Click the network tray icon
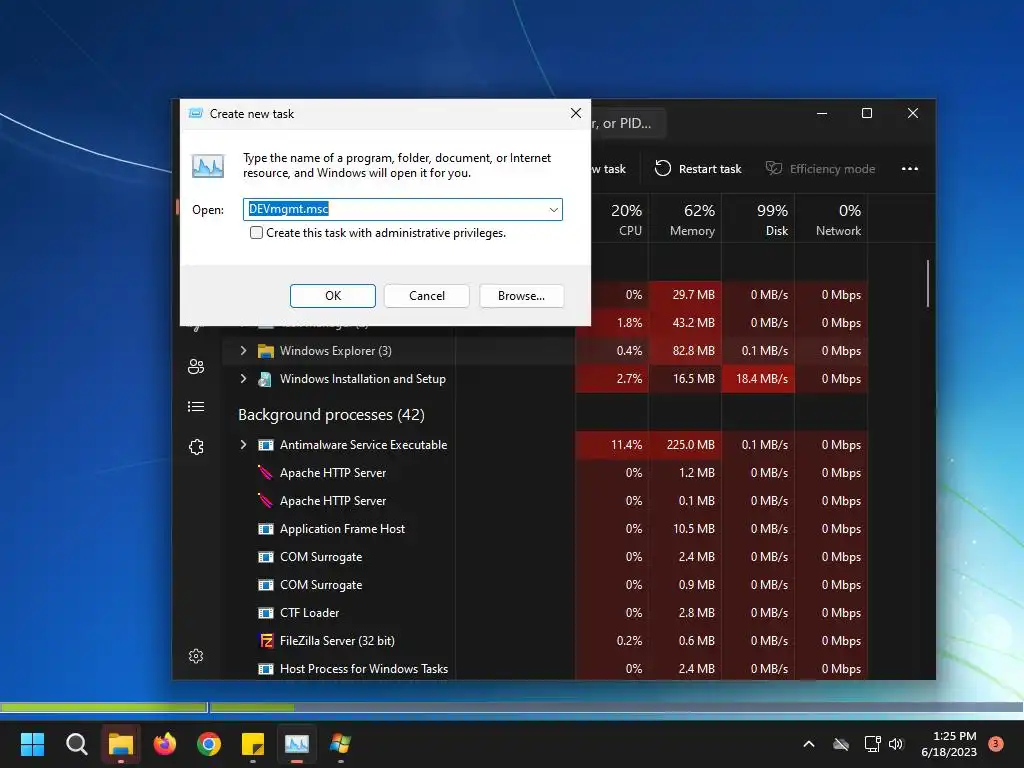This screenshot has height=768, width=1024. pyautogui.click(x=872, y=744)
